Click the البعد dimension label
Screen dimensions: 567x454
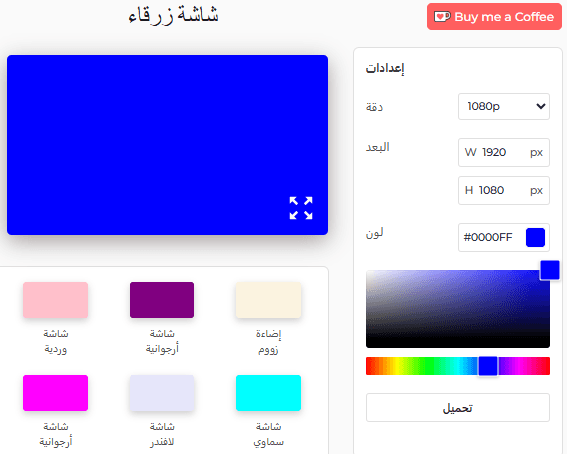pyautogui.click(x=378, y=147)
